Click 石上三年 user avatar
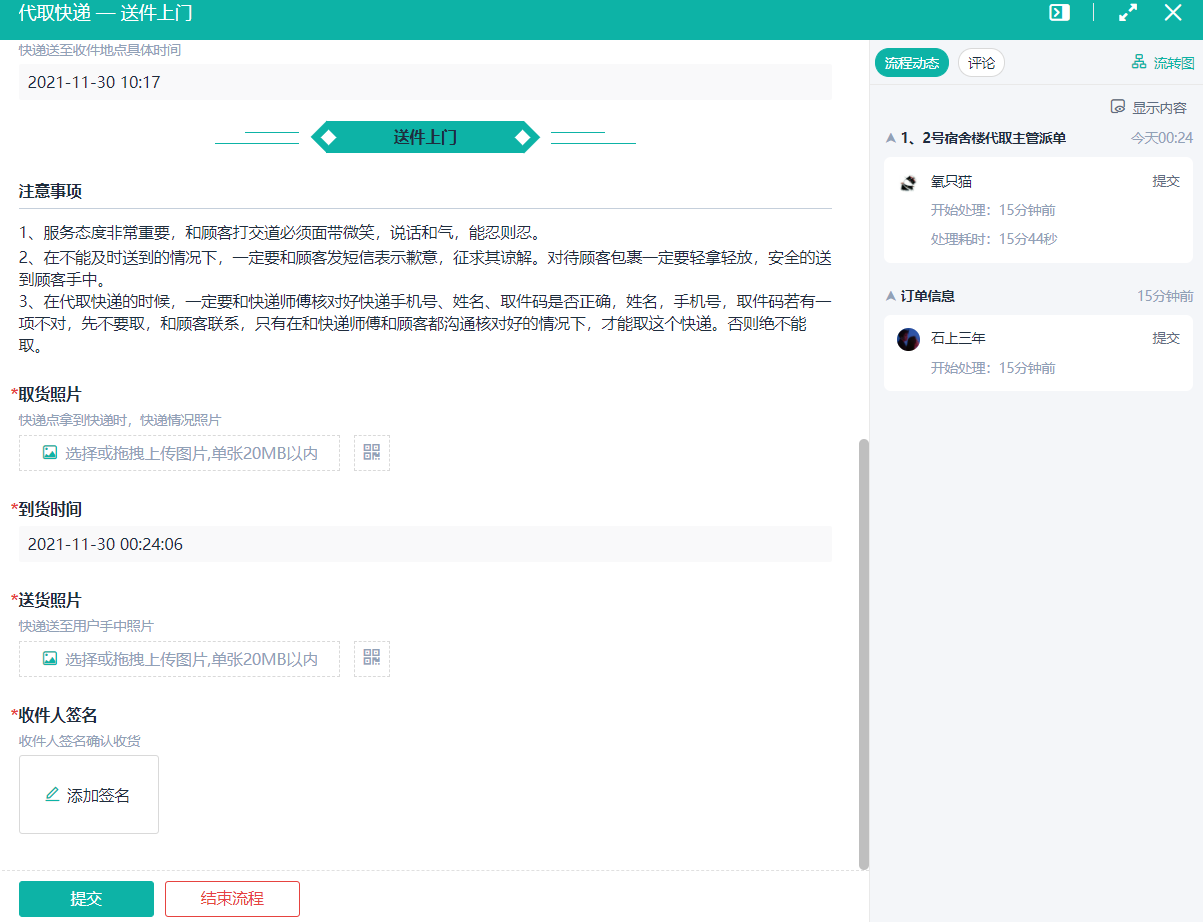Screen dimensions: 1203x922 pyautogui.click(x=908, y=339)
